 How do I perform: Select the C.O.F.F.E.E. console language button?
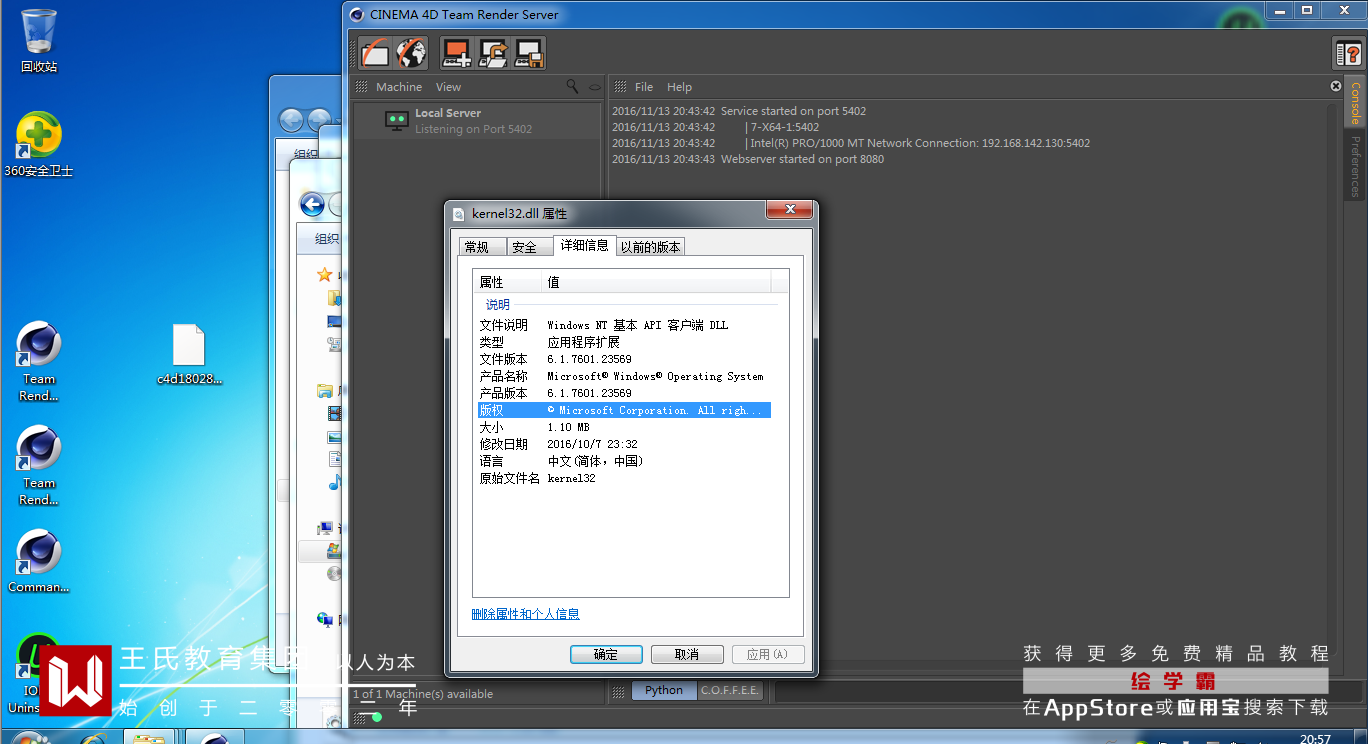pyautogui.click(x=730, y=690)
